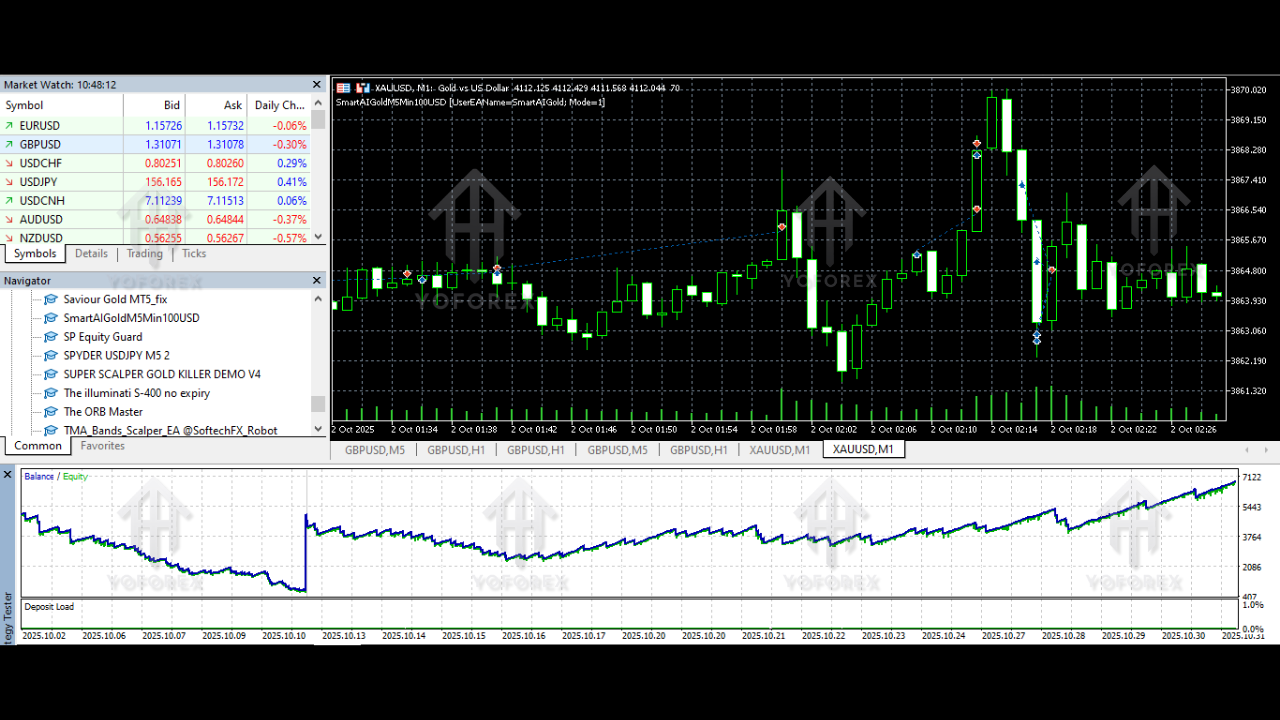Click the red down-trend arrow beside USDCHF
This screenshot has width=1280, height=720.
point(8,163)
